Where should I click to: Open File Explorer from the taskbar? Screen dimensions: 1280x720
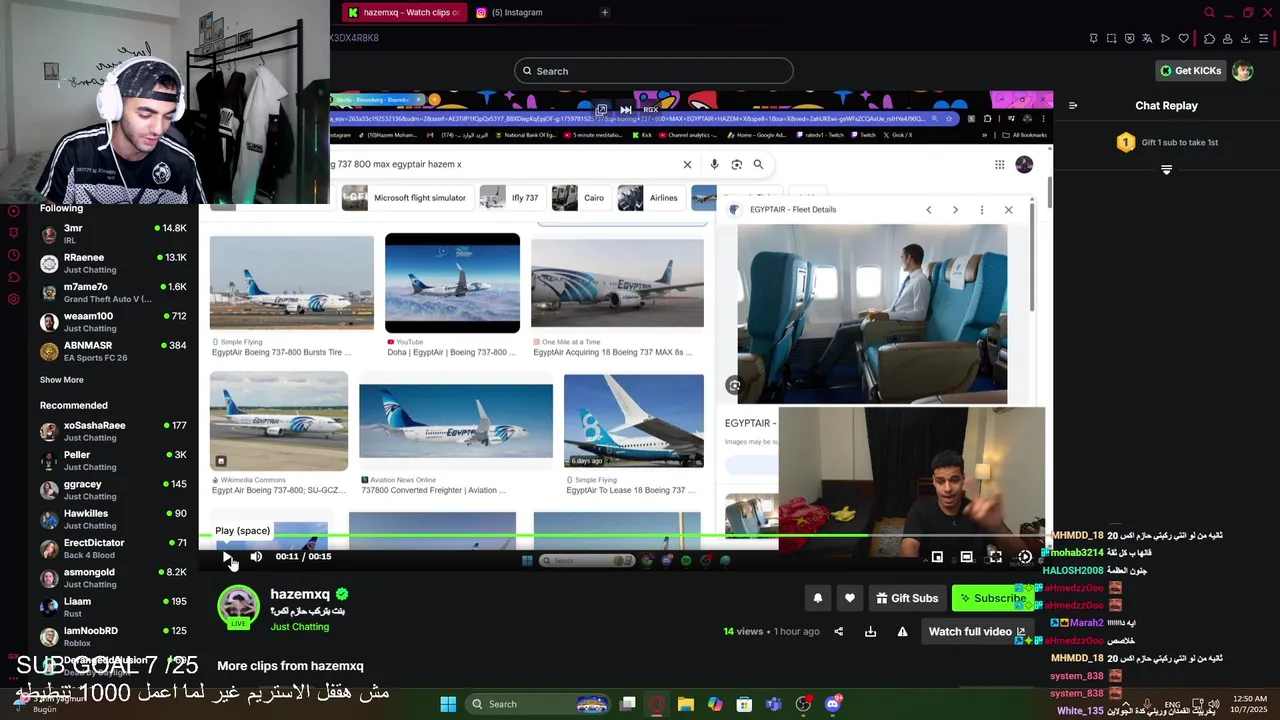686,704
